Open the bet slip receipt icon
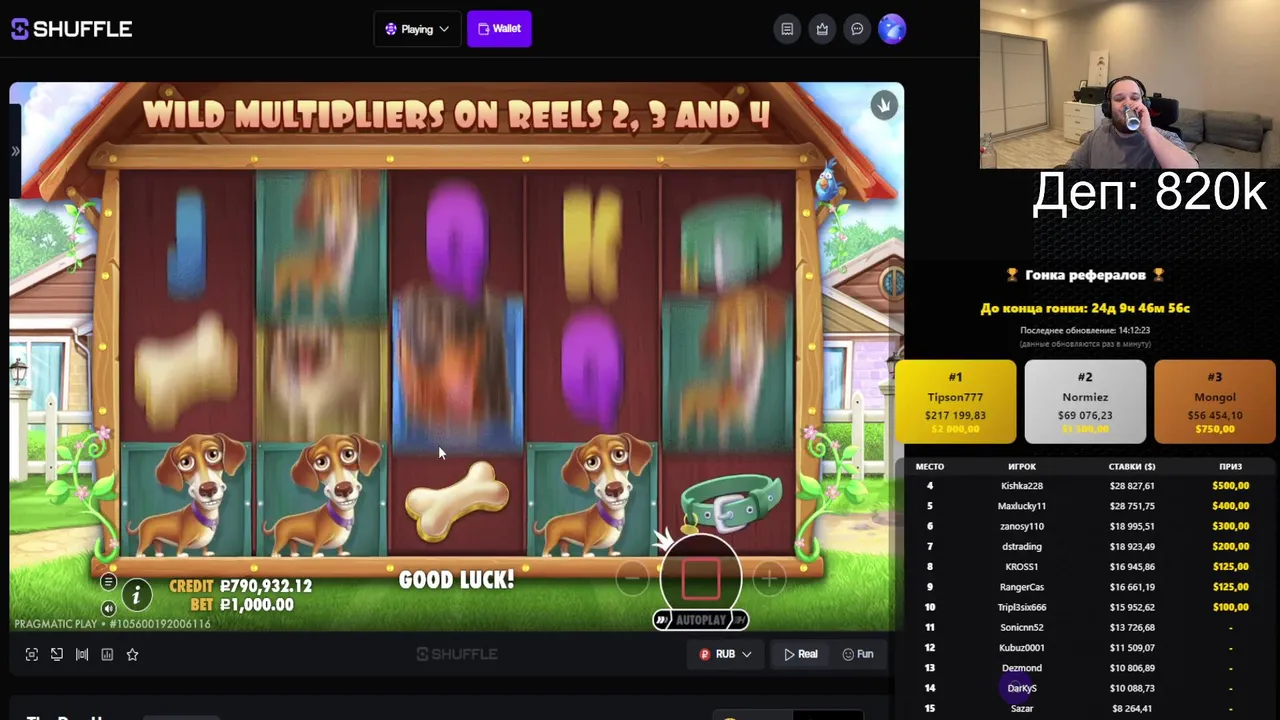 (787, 29)
